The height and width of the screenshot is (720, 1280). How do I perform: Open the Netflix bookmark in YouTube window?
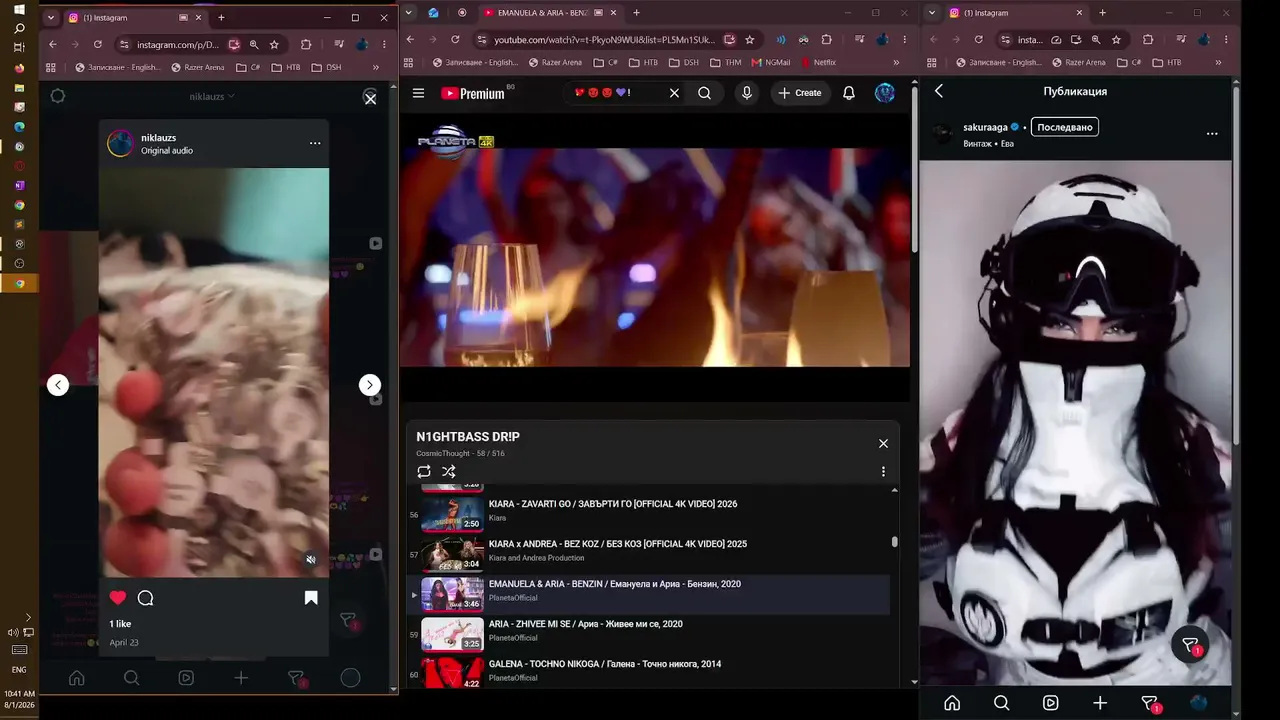817,62
